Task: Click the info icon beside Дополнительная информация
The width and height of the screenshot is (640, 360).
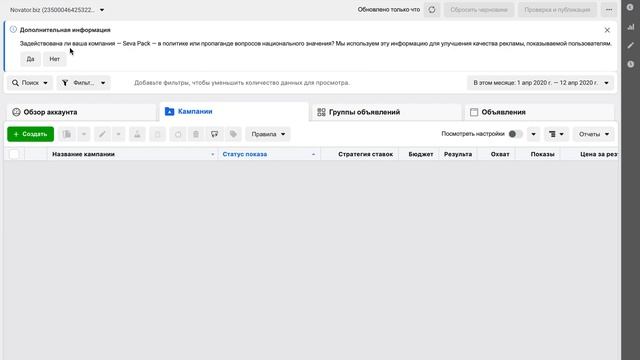Action: [13, 29]
